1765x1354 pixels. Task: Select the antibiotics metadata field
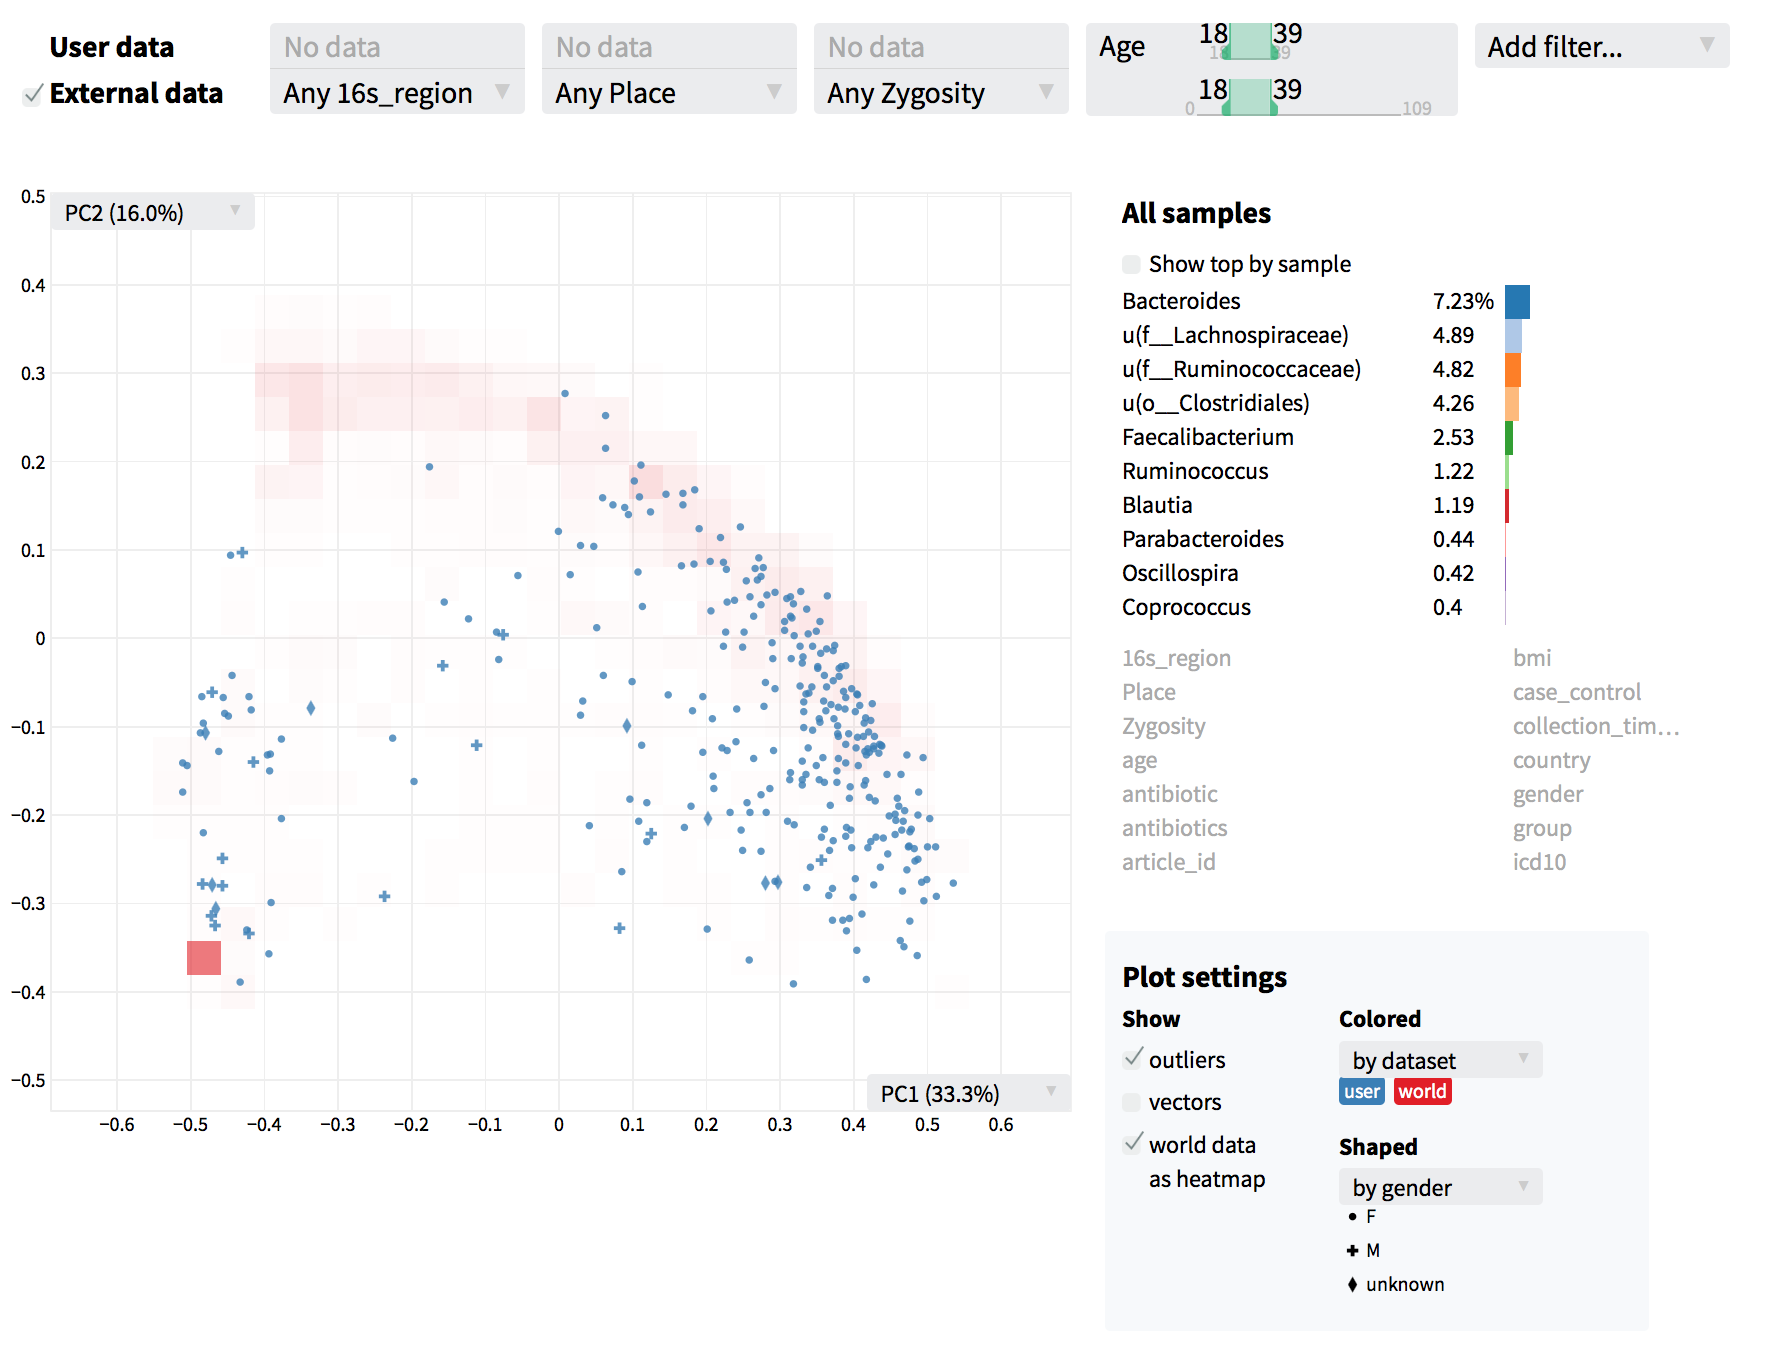1174,828
